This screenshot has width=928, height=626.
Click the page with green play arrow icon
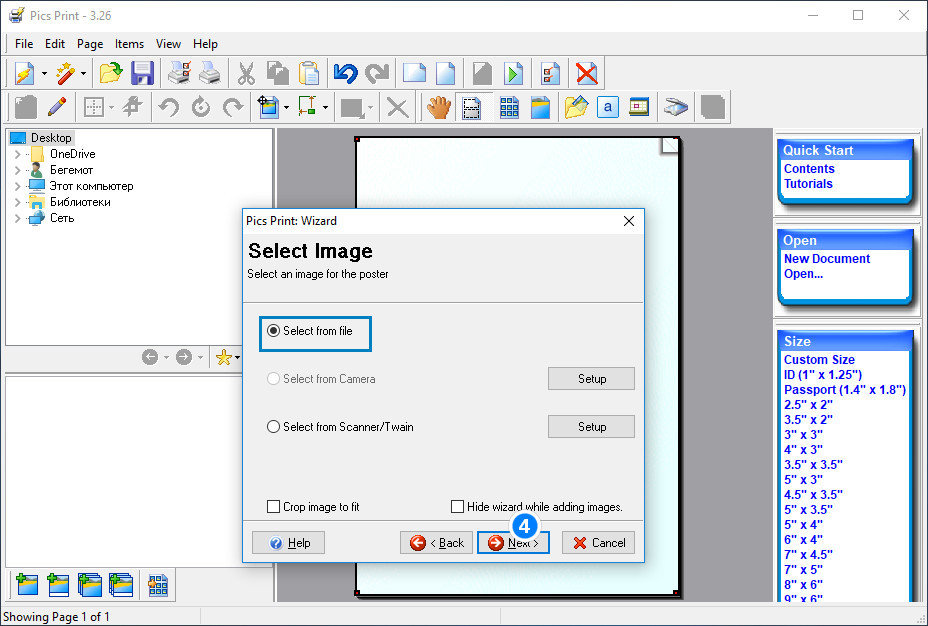pos(513,74)
